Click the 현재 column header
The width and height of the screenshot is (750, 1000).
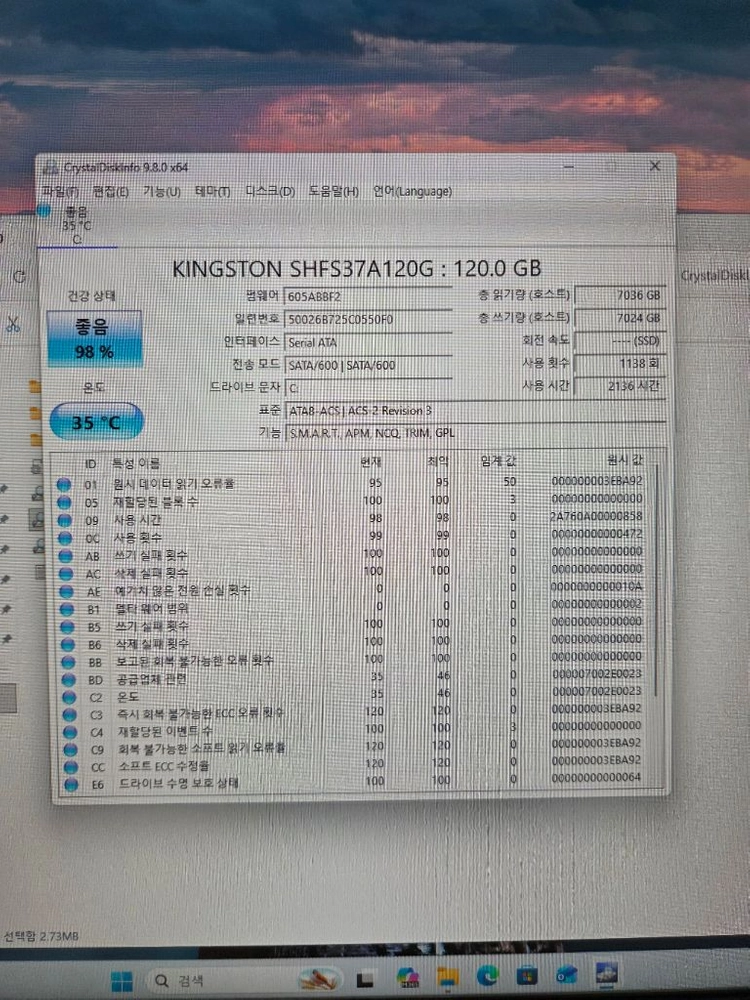[370, 461]
